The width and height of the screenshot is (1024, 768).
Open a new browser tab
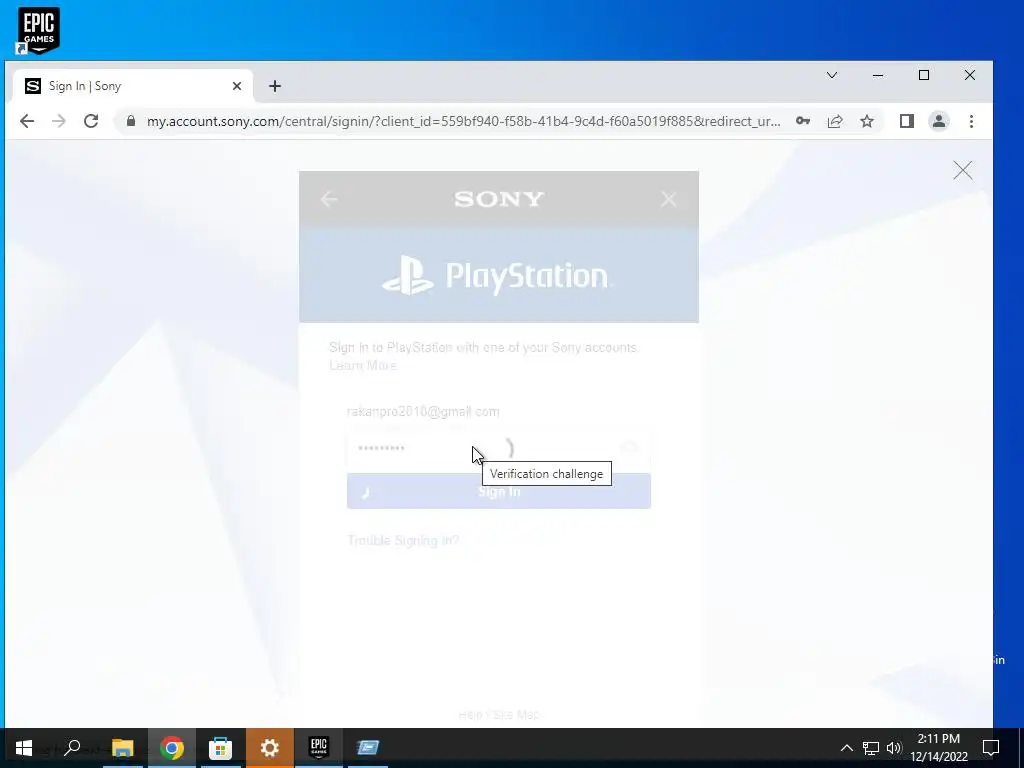coord(275,86)
